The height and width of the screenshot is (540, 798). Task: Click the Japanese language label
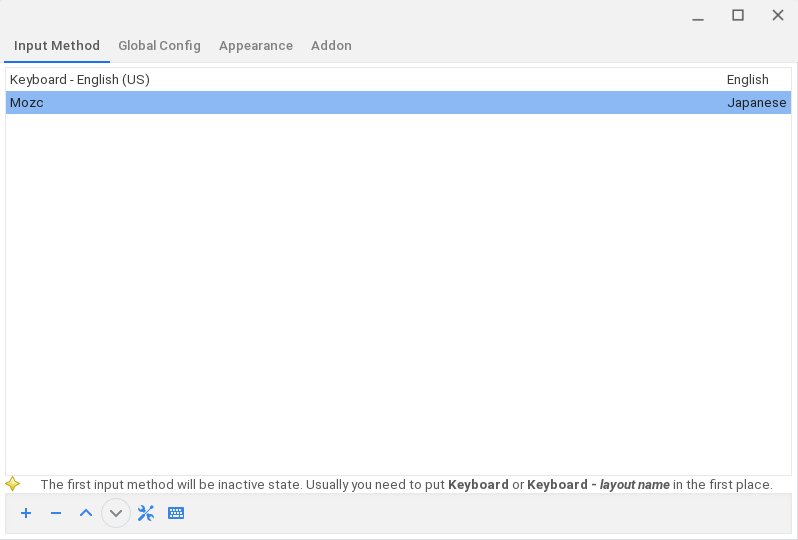757,103
